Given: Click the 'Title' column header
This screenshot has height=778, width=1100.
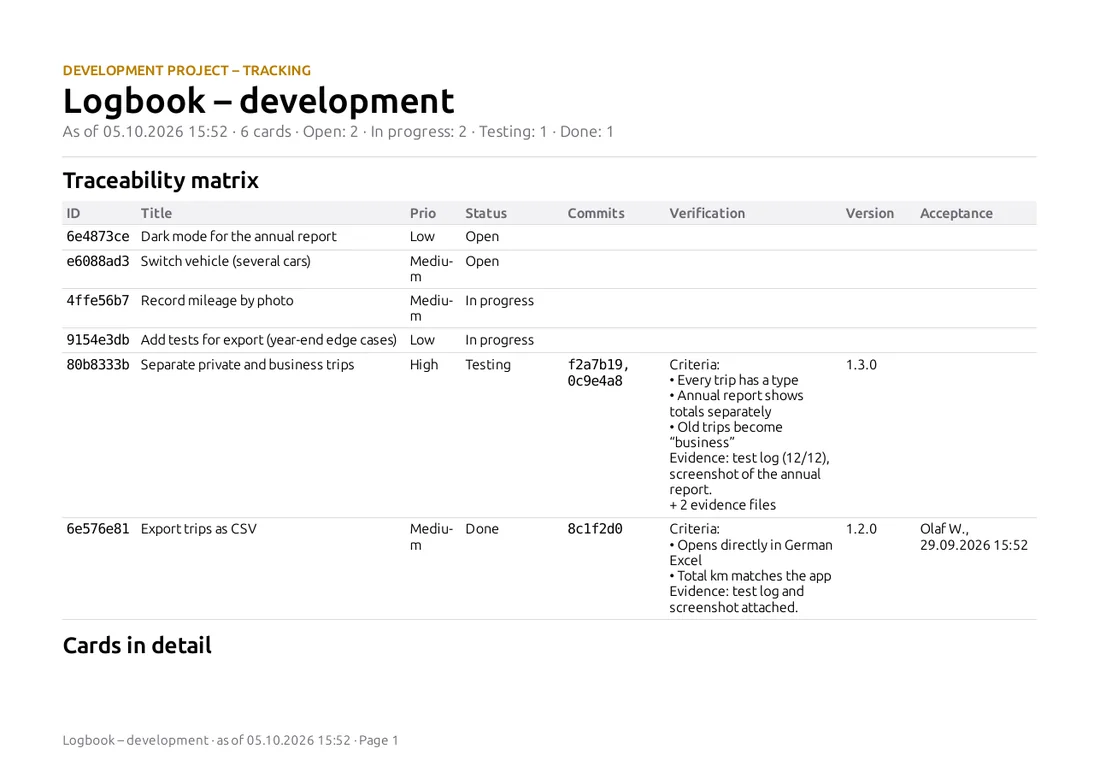Looking at the screenshot, I should 156,213.
